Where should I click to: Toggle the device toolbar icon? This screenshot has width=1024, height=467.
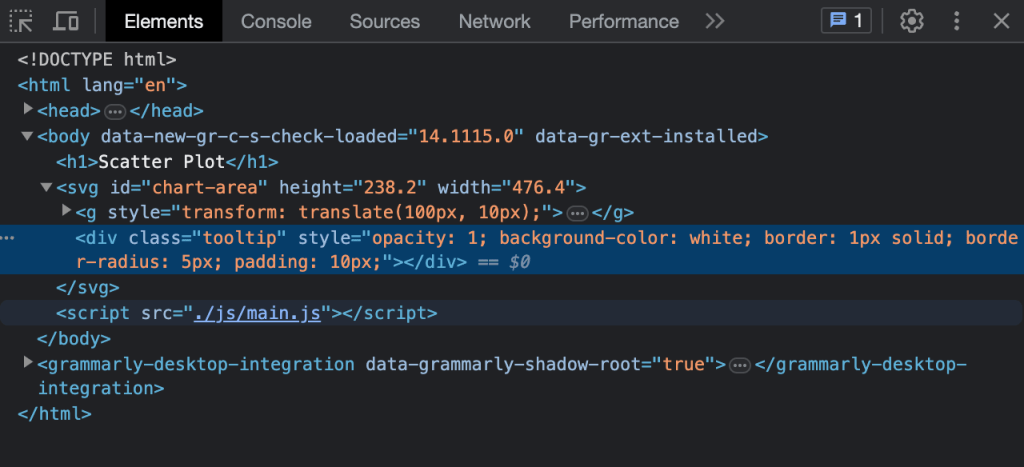66,21
